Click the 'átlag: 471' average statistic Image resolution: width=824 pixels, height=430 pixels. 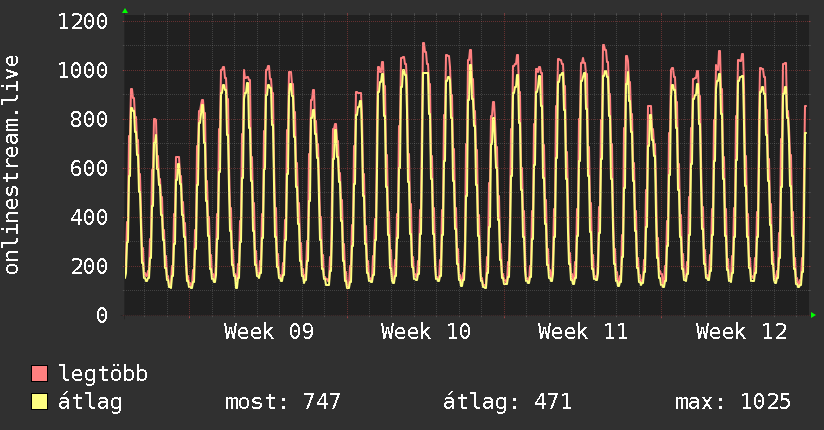pyautogui.click(x=507, y=402)
